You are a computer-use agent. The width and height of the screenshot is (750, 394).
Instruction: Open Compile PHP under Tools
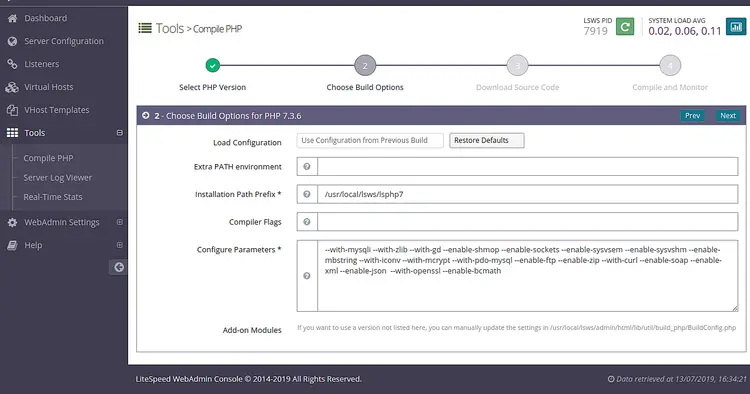point(48,158)
